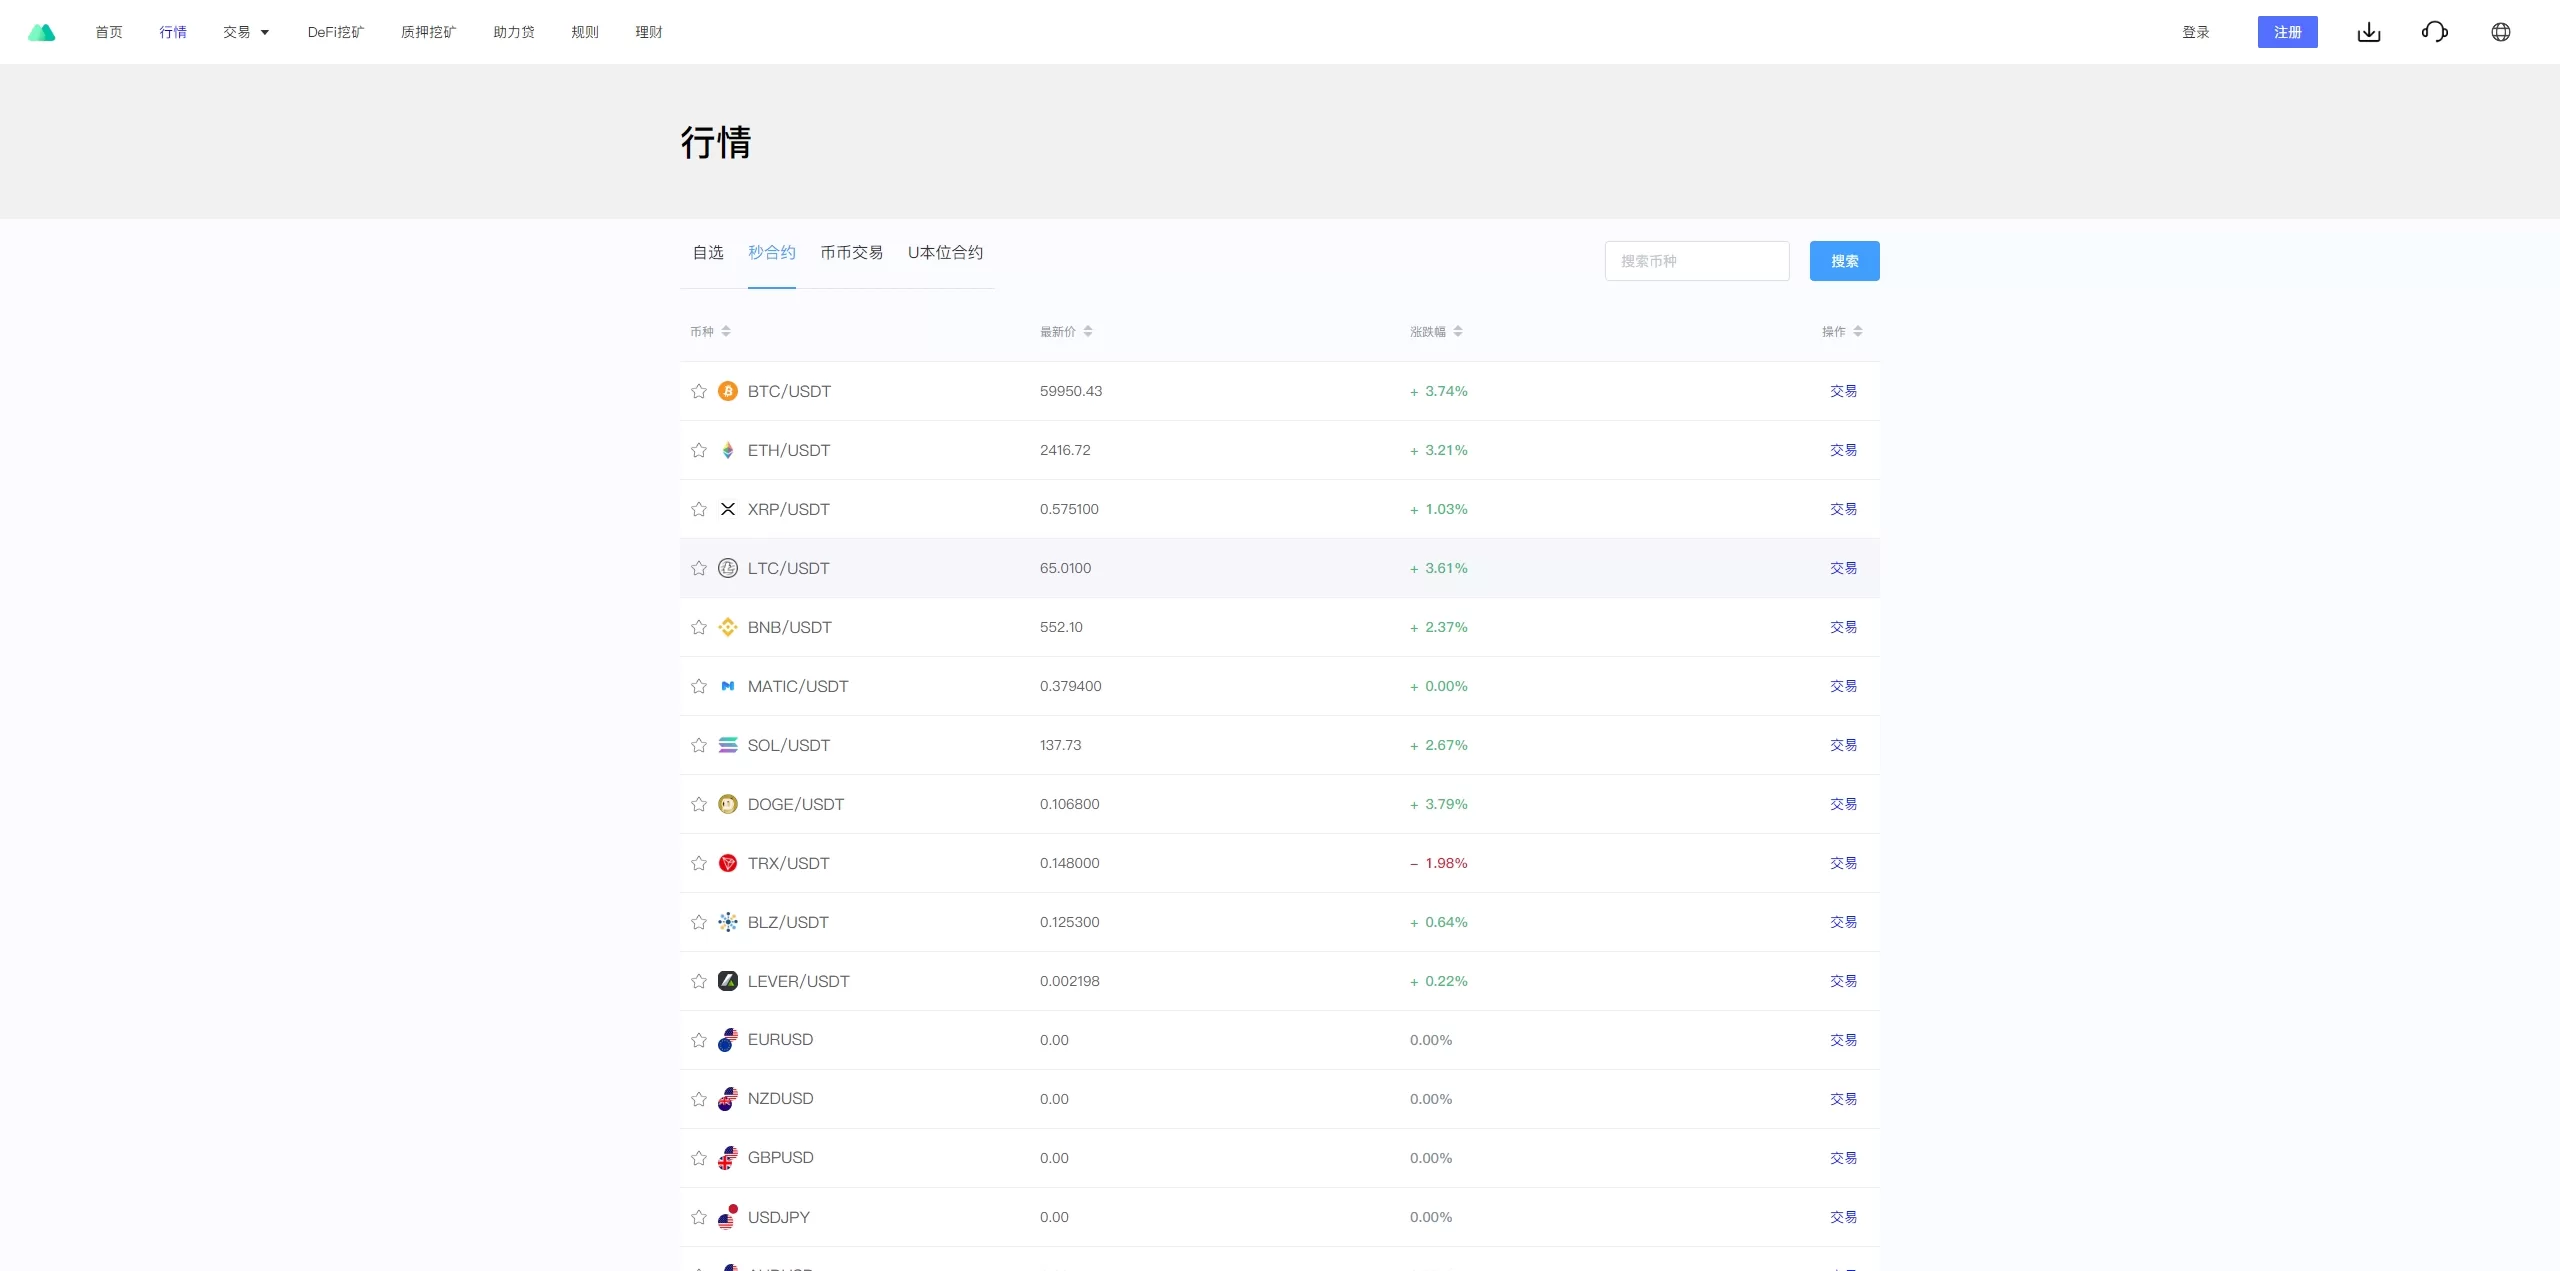Click the TRX red coin icon
This screenshot has height=1271, width=2560.
tap(728, 863)
